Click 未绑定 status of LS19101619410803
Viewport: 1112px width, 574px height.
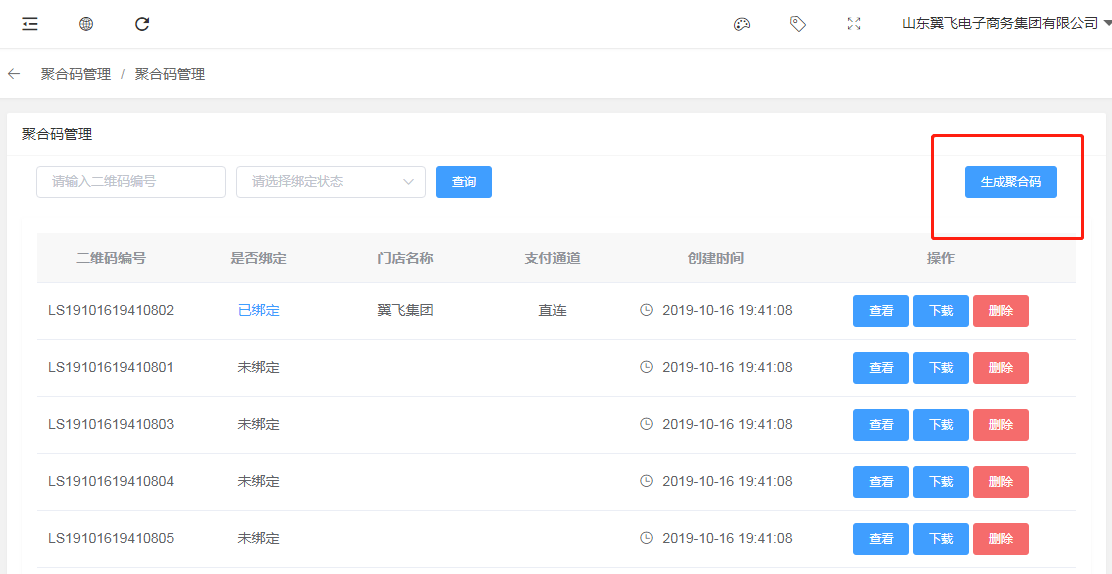[x=259, y=424]
